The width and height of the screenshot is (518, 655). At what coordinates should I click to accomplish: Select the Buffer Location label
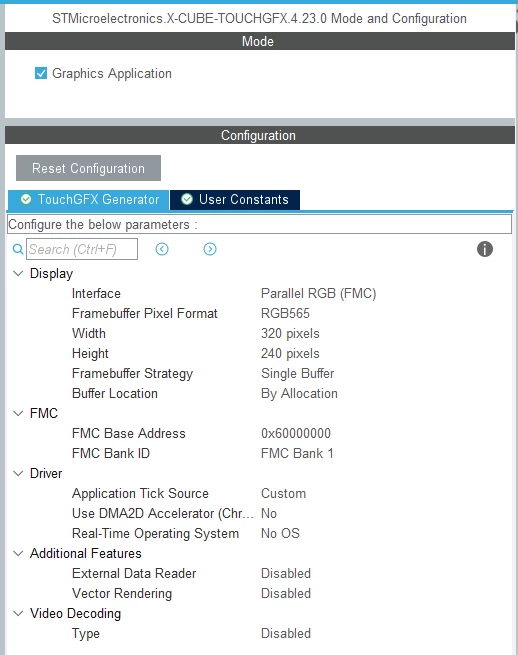114,394
